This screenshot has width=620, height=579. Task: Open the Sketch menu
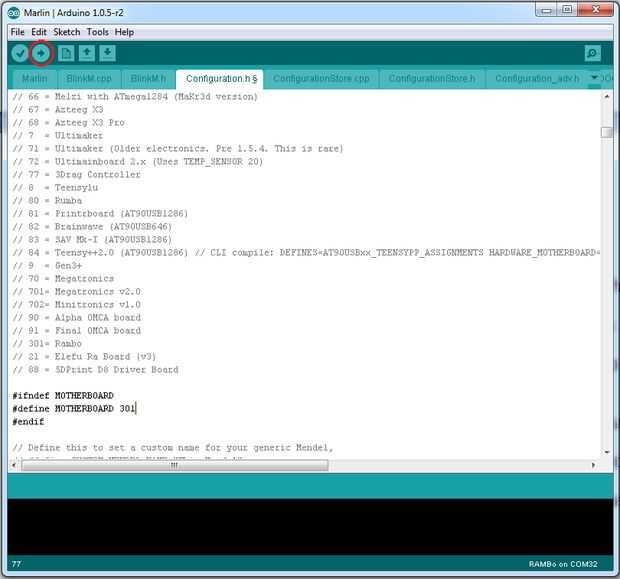[x=67, y=32]
